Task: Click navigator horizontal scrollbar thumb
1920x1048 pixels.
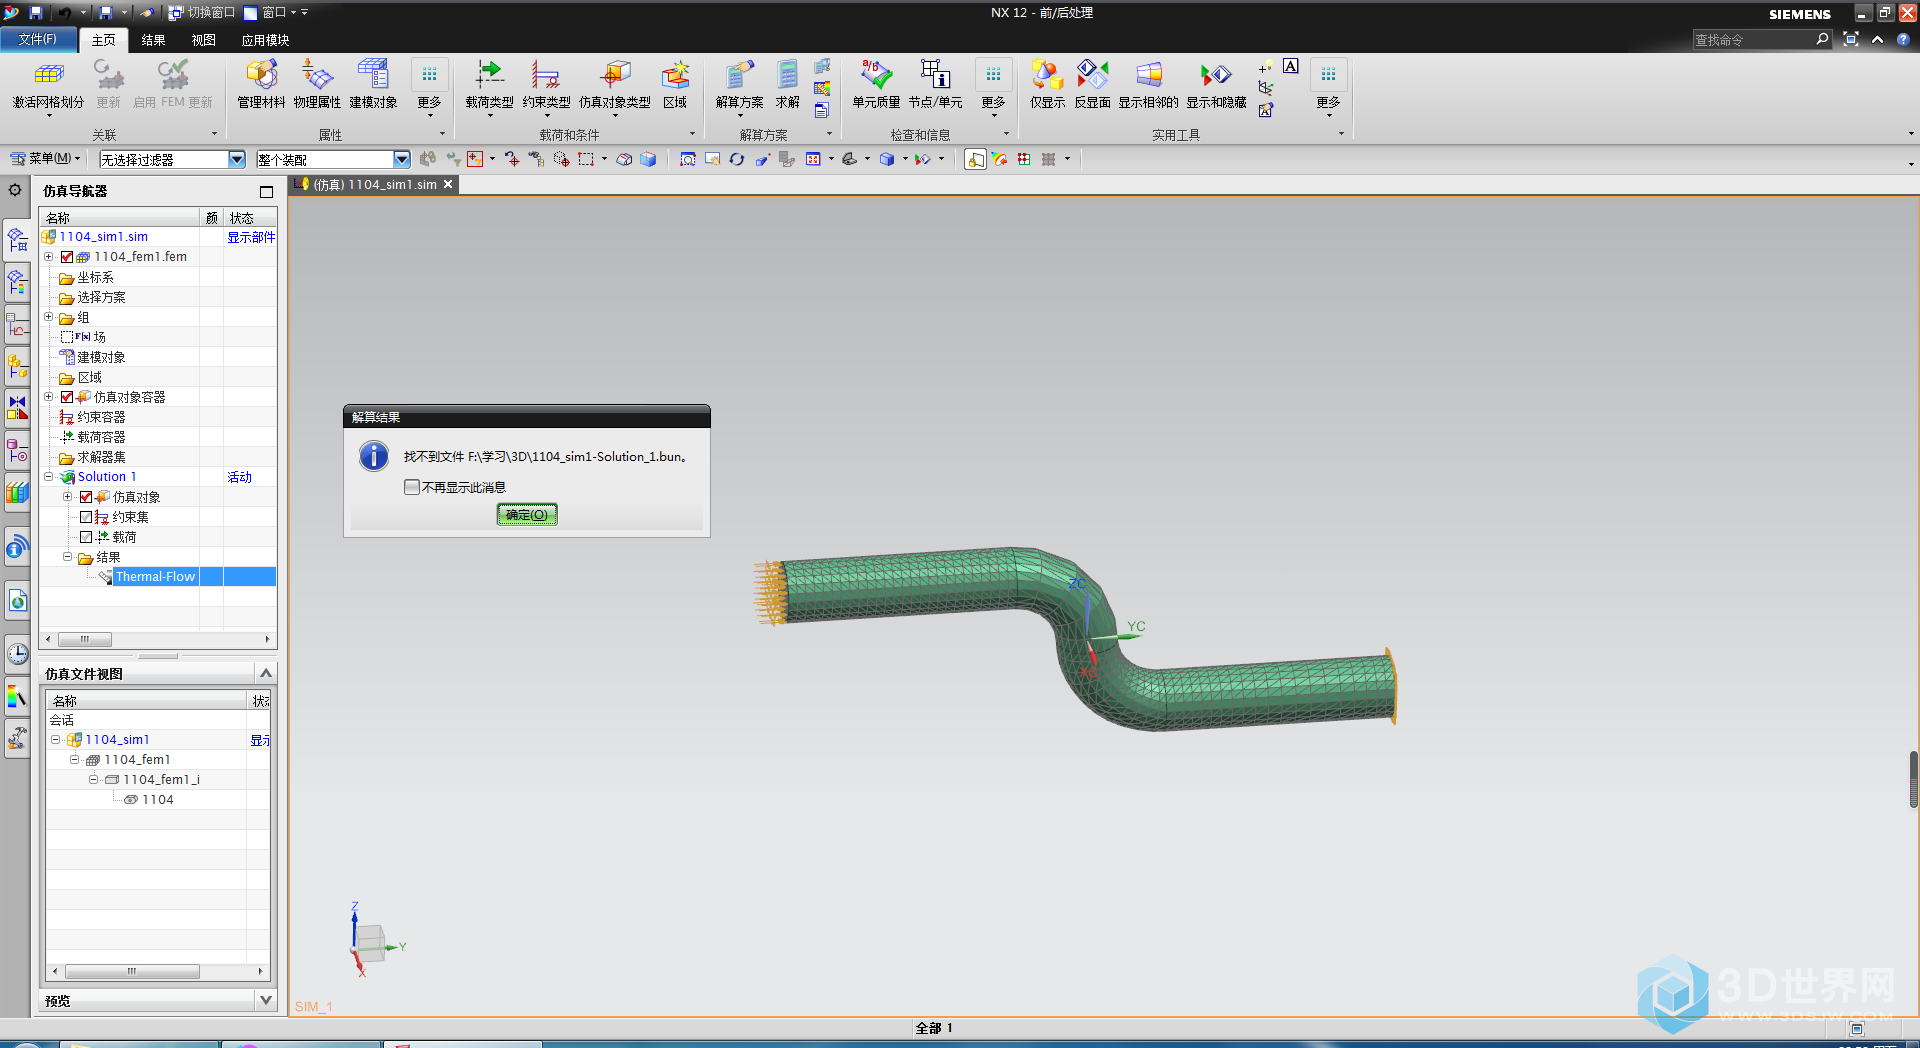Action: tap(85, 639)
